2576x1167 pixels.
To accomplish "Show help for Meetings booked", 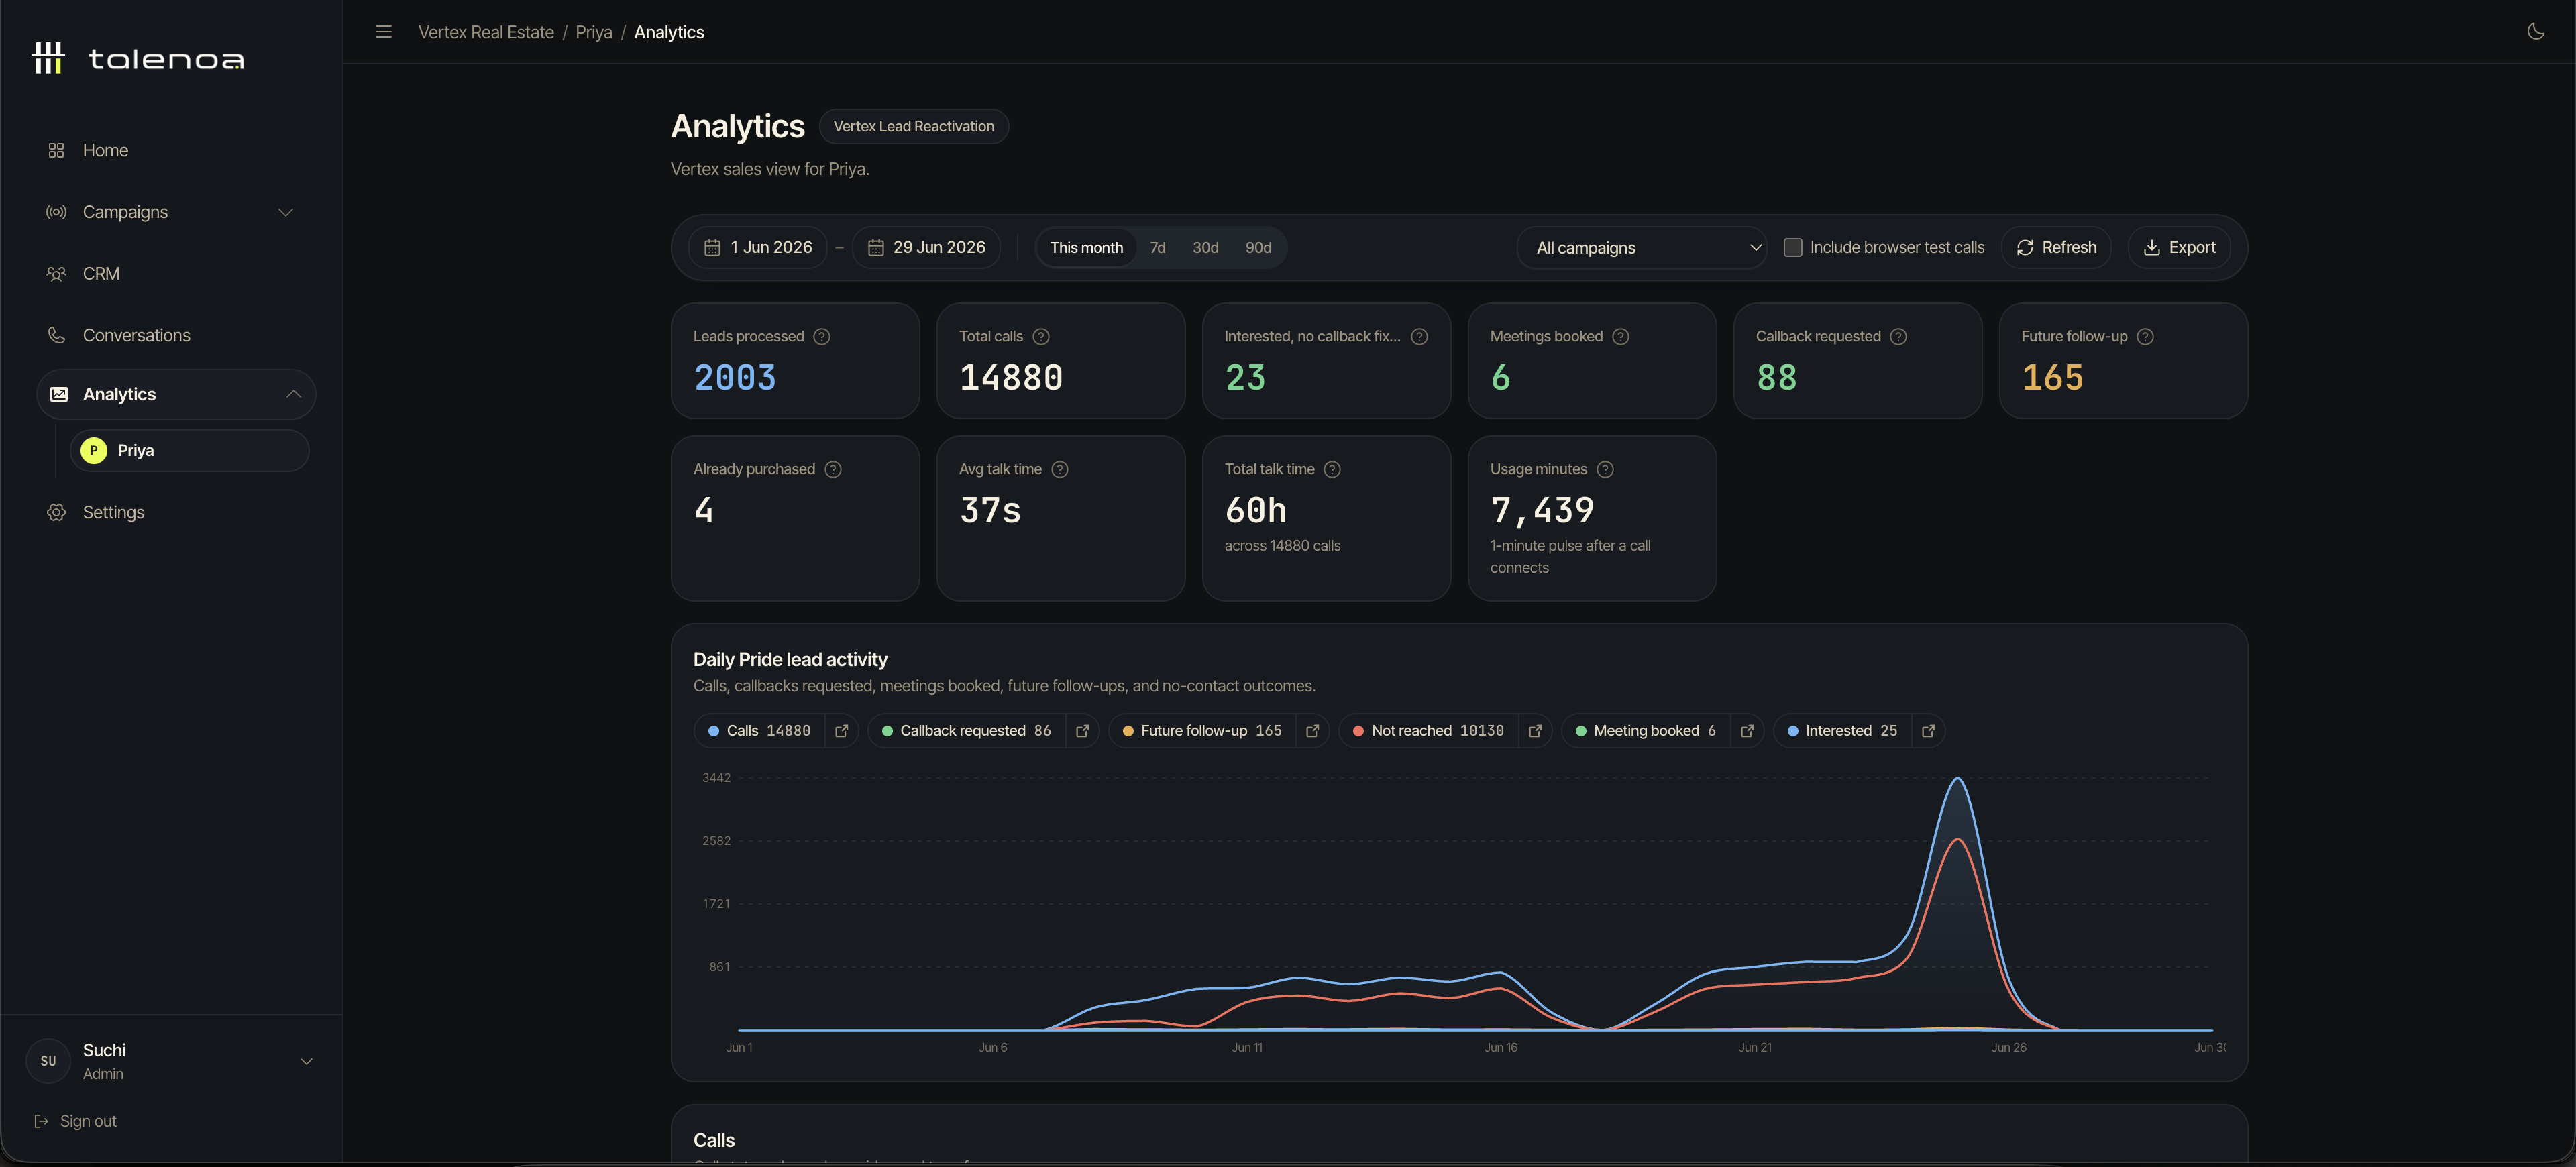I will 1621,336.
